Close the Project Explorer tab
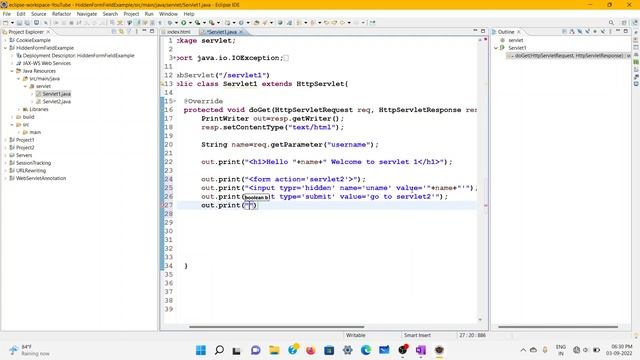This screenshot has width=640, height=360. pyautogui.click(x=48, y=32)
